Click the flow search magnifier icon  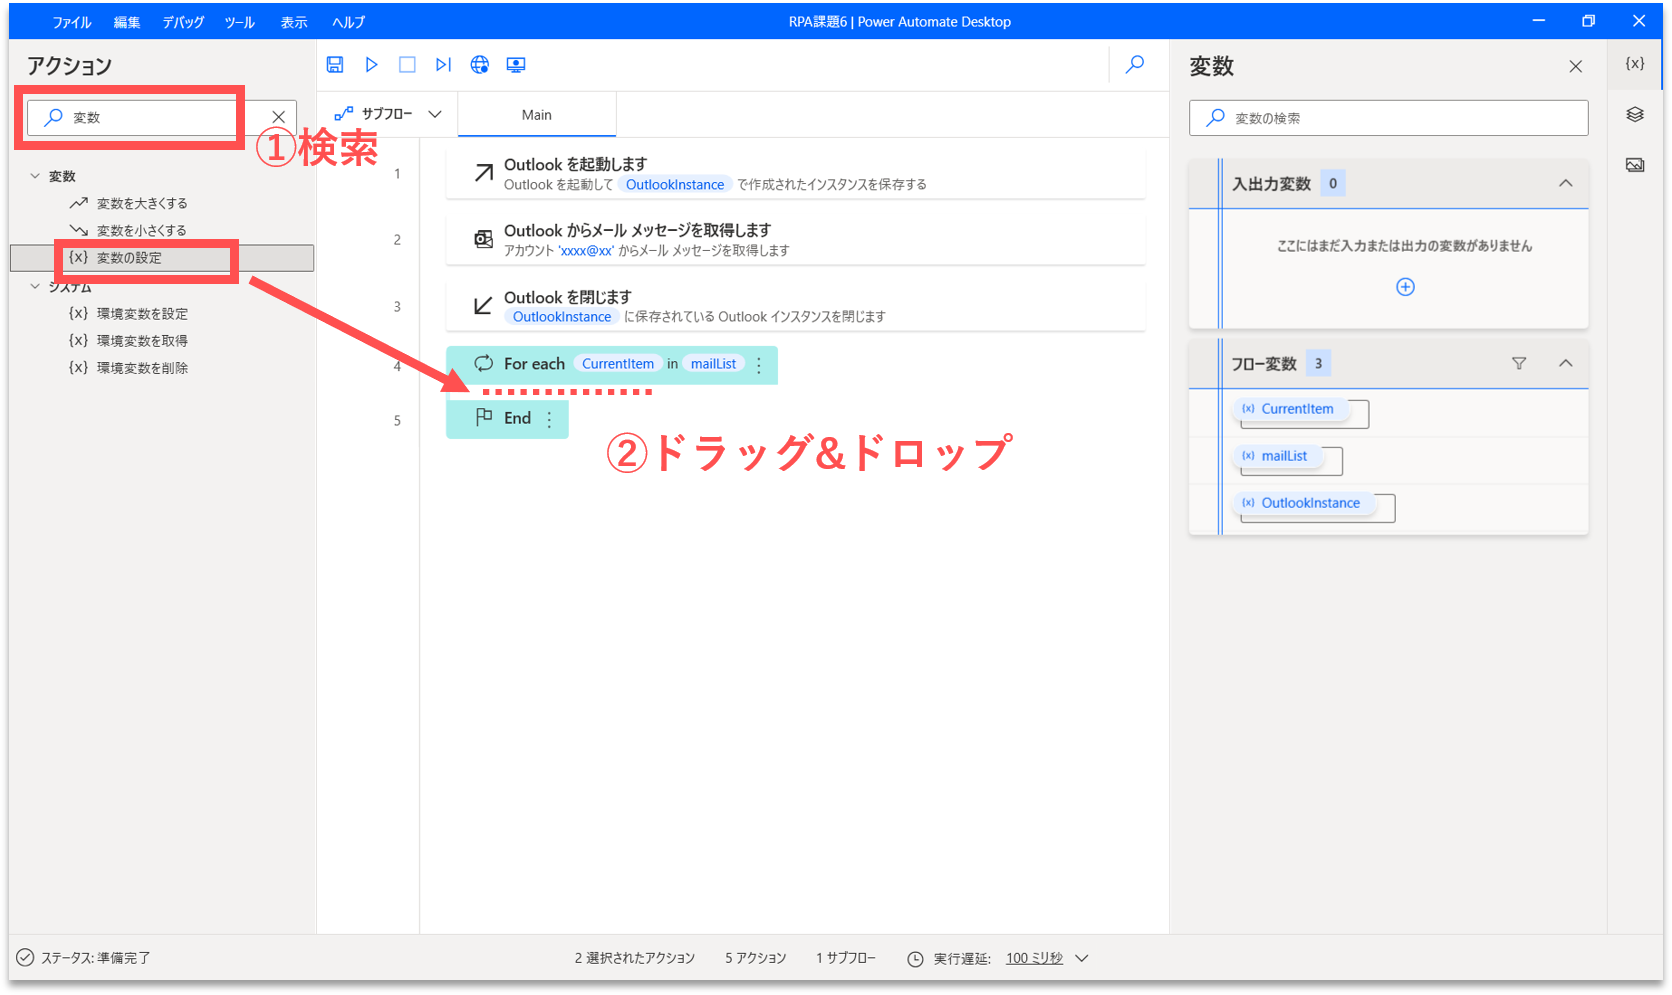point(1135,65)
